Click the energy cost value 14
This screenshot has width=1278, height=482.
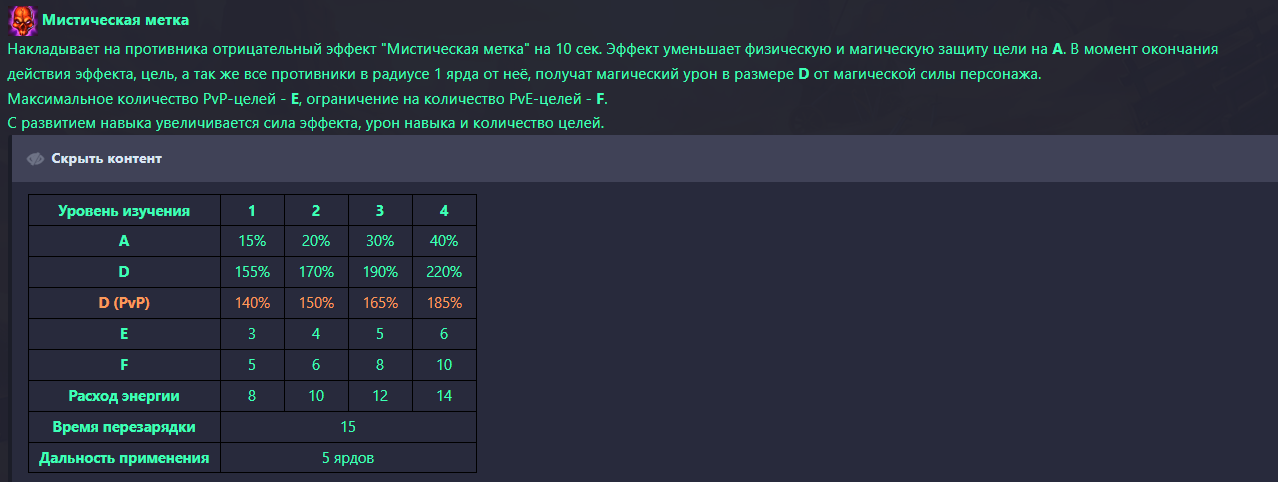point(444,396)
